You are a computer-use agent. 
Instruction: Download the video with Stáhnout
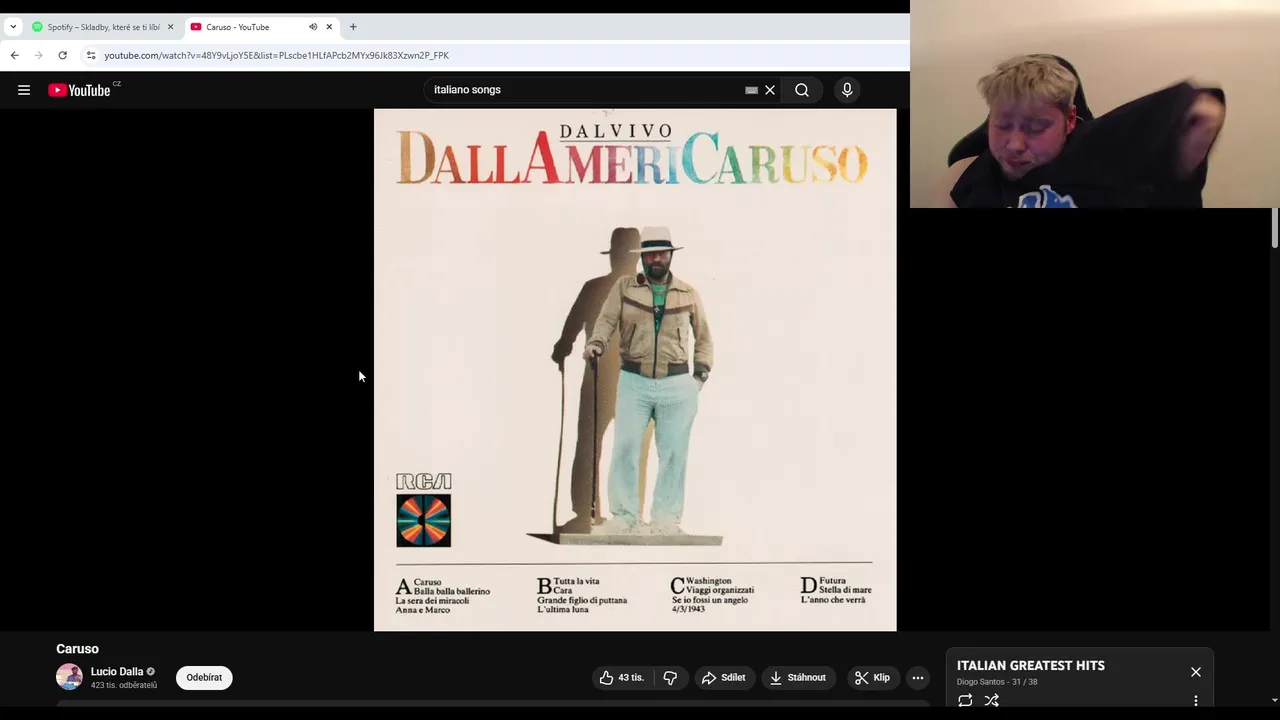click(797, 677)
